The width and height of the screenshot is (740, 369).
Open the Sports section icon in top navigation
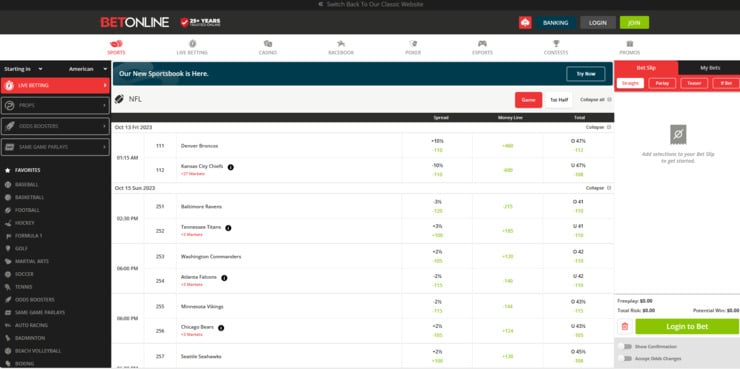tap(116, 44)
